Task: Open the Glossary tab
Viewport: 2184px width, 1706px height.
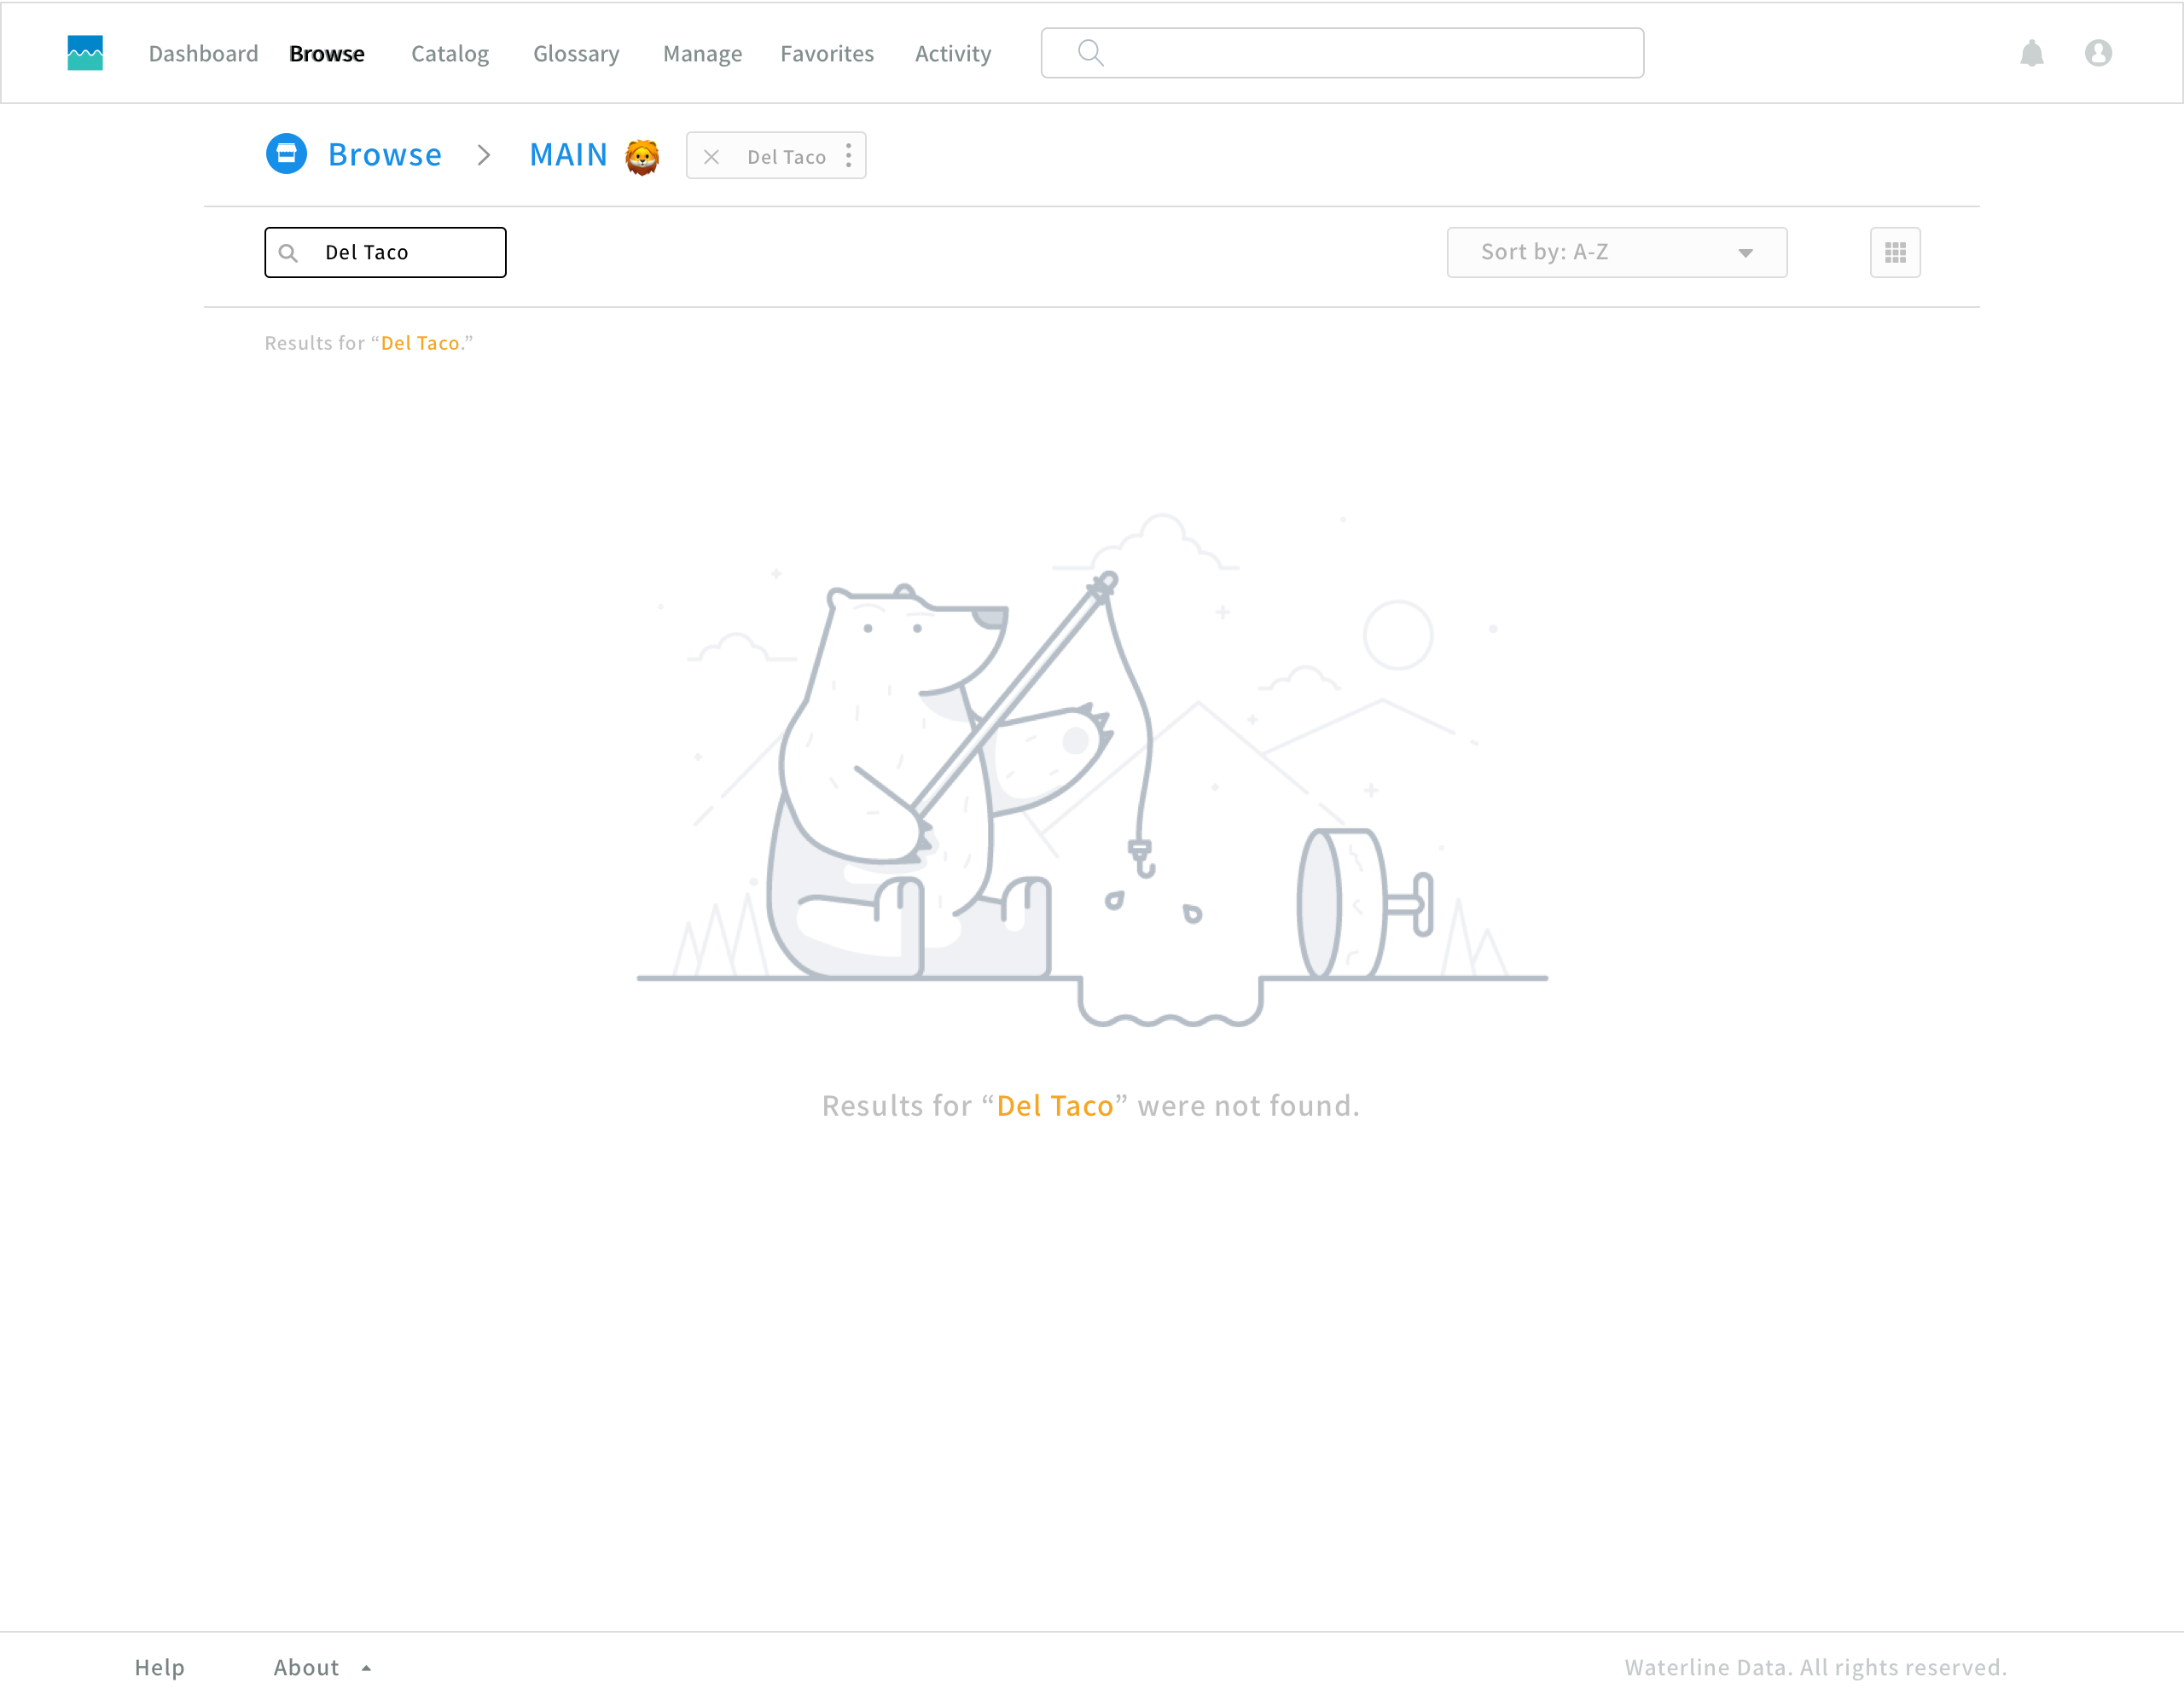Action: pyautogui.click(x=576, y=54)
